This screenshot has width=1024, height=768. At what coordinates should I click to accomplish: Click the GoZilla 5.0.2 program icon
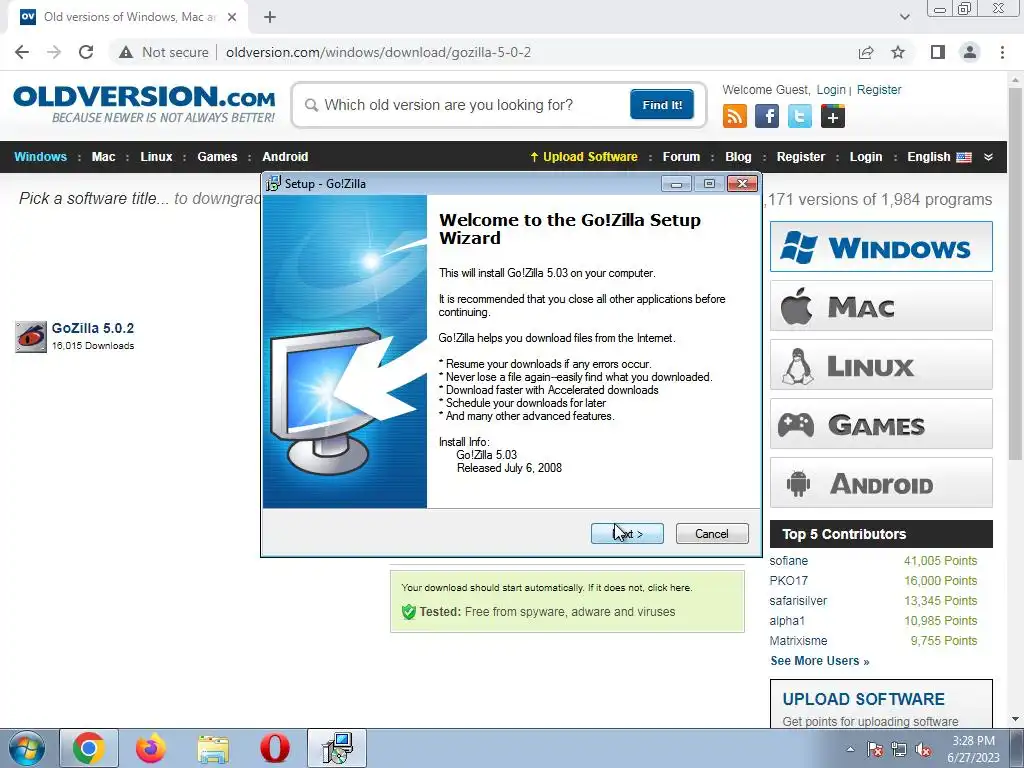tap(31, 336)
